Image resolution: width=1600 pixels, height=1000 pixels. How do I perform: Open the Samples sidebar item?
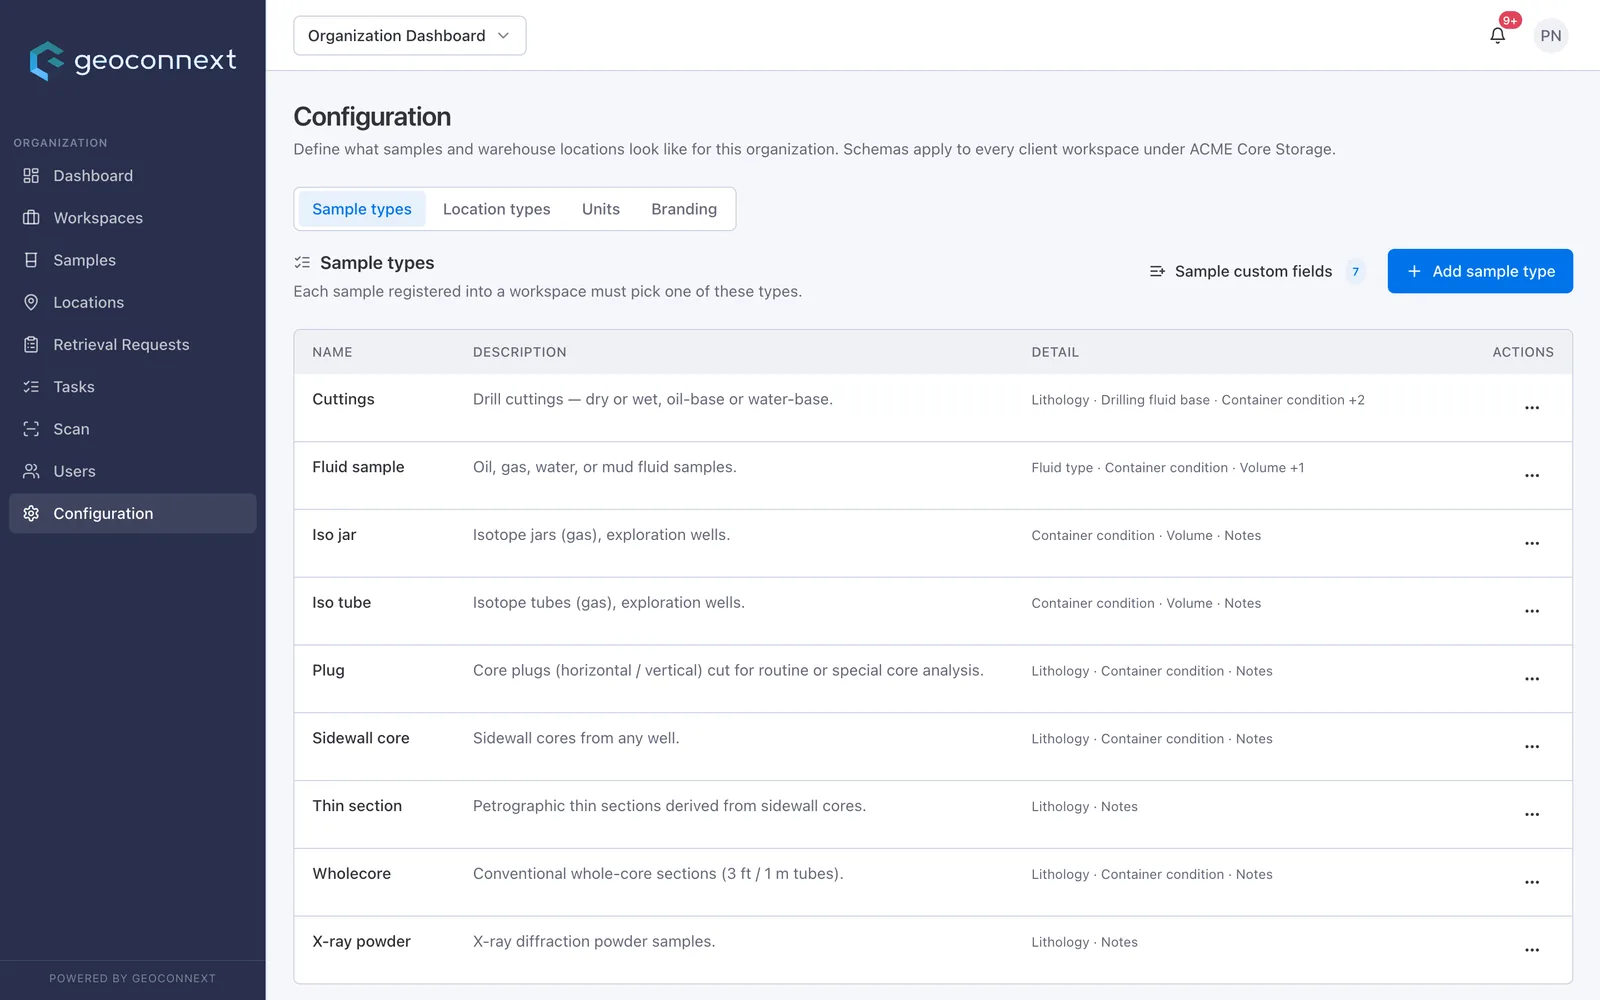pyautogui.click(x=133, y=260)
